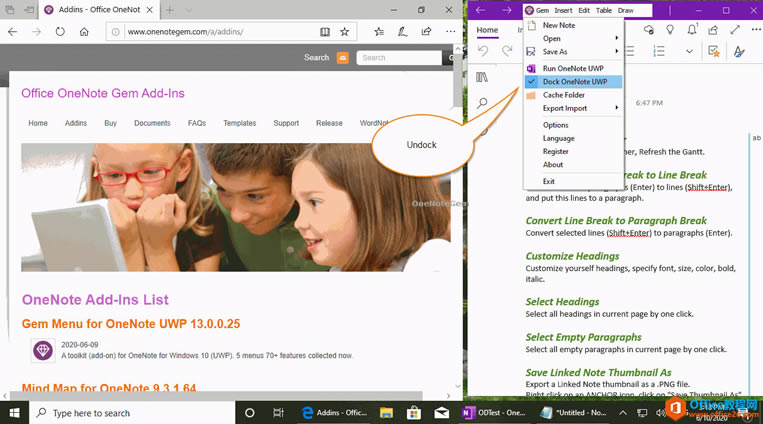
Task: Click the website search input field
Action: pos(397,58)
